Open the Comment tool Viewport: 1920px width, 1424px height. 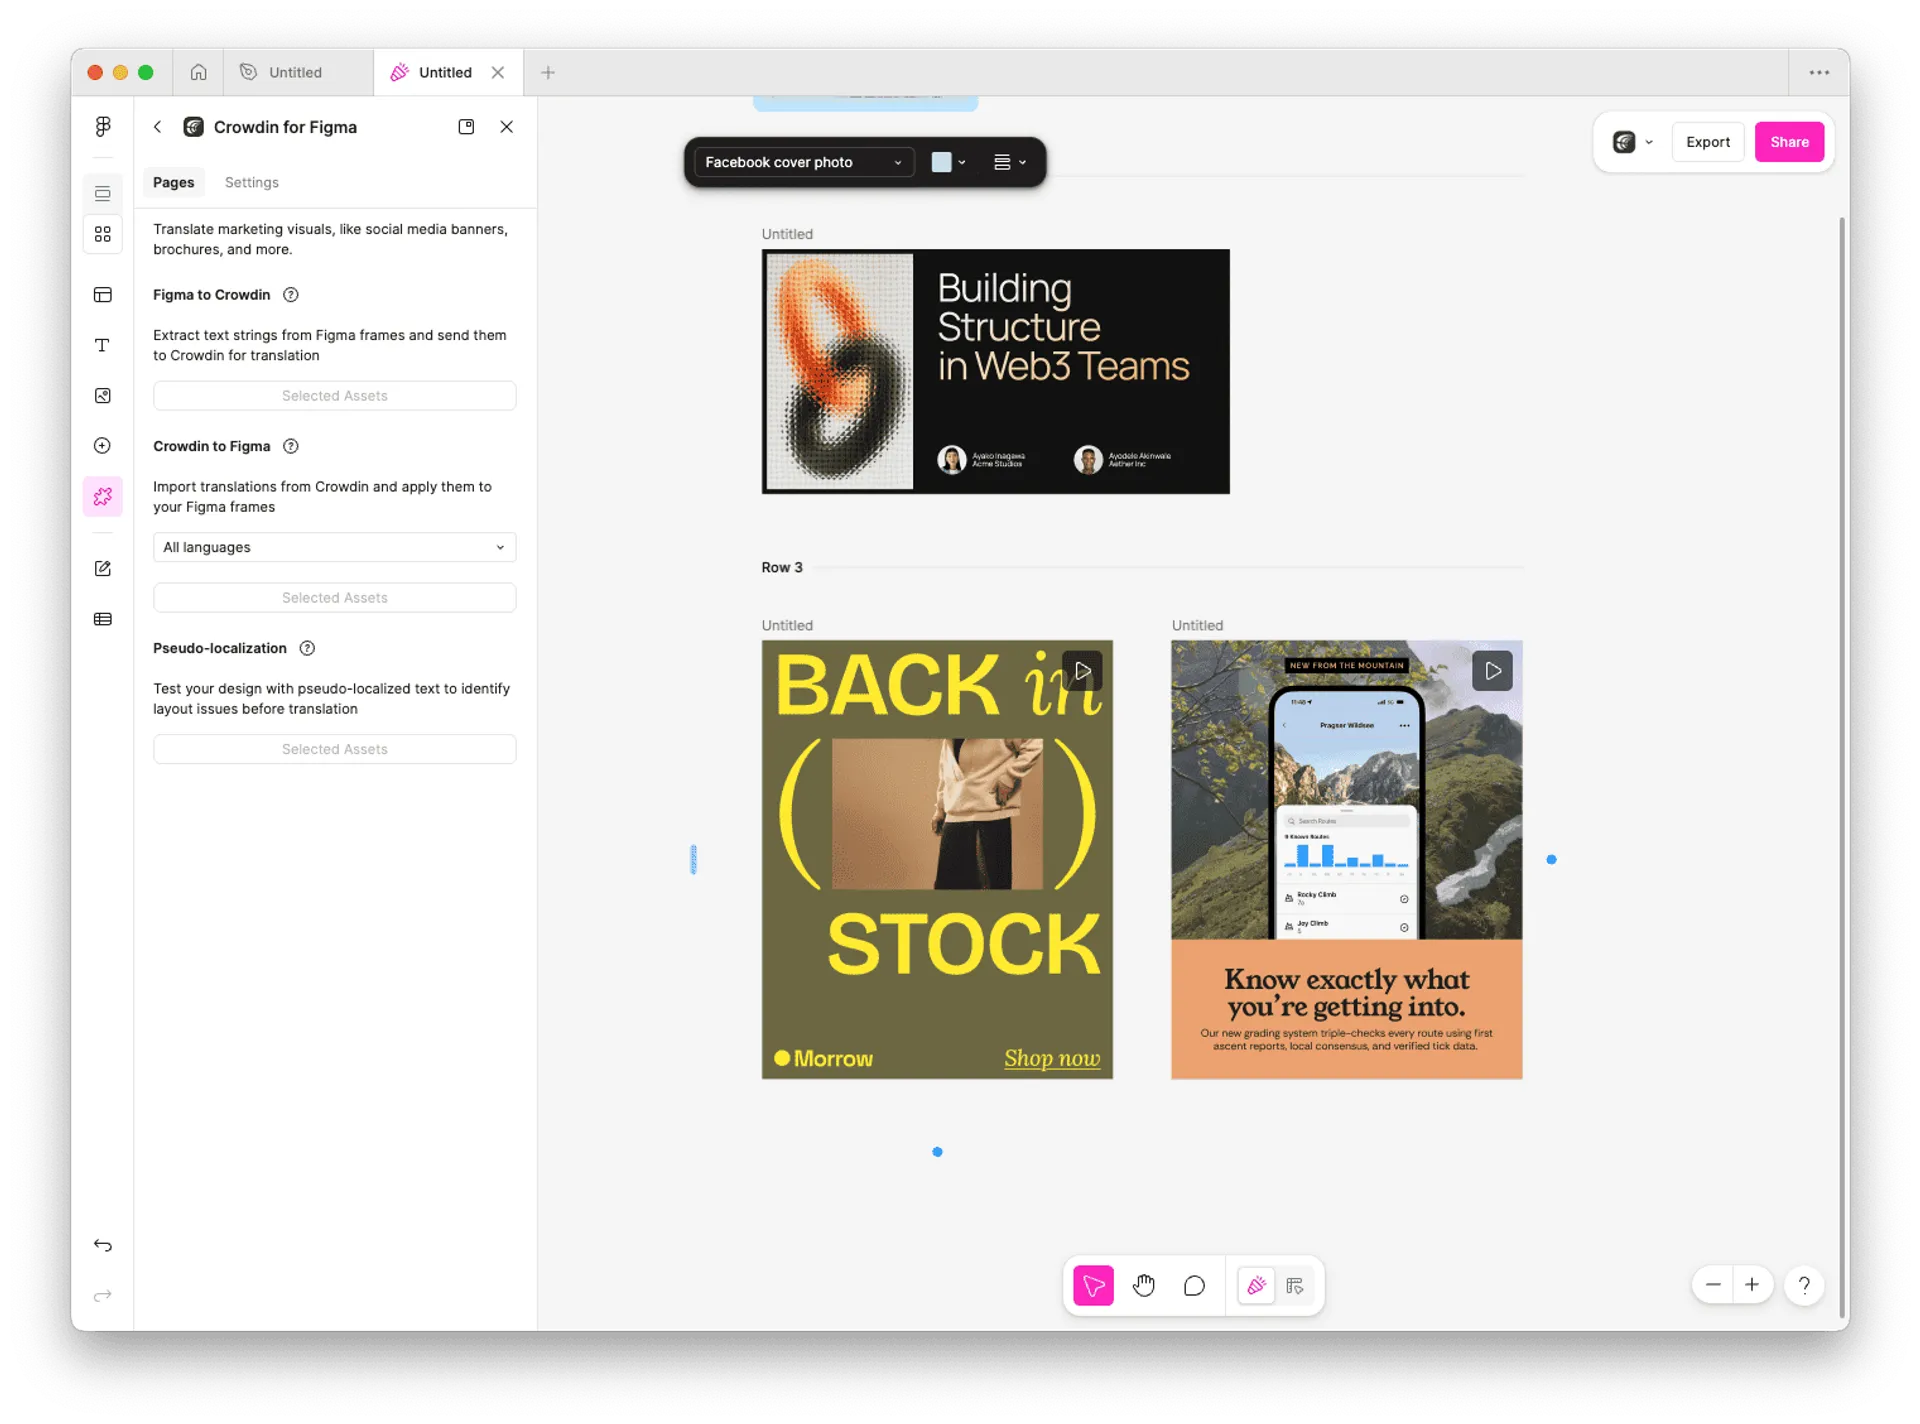(1194, 1286)
